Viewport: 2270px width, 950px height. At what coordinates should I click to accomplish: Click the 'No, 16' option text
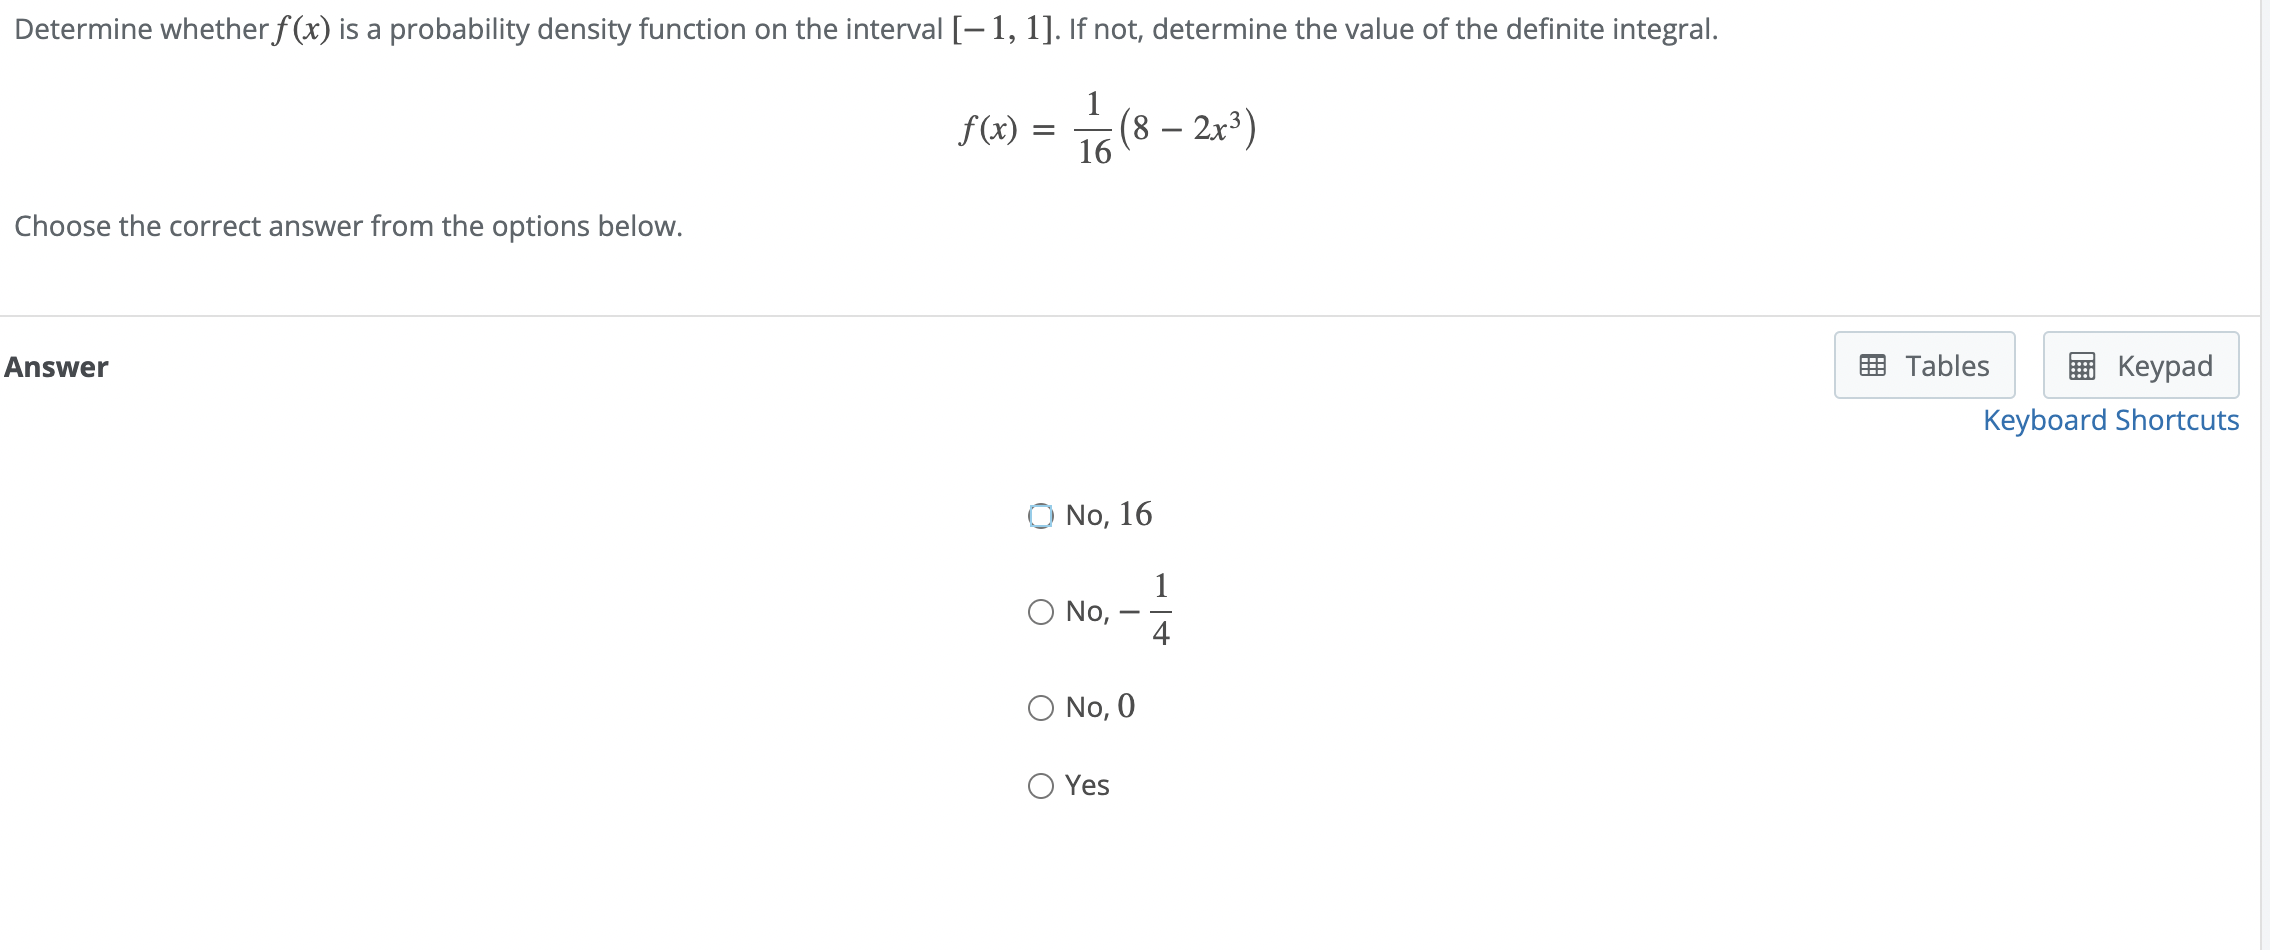(1108, 514)
